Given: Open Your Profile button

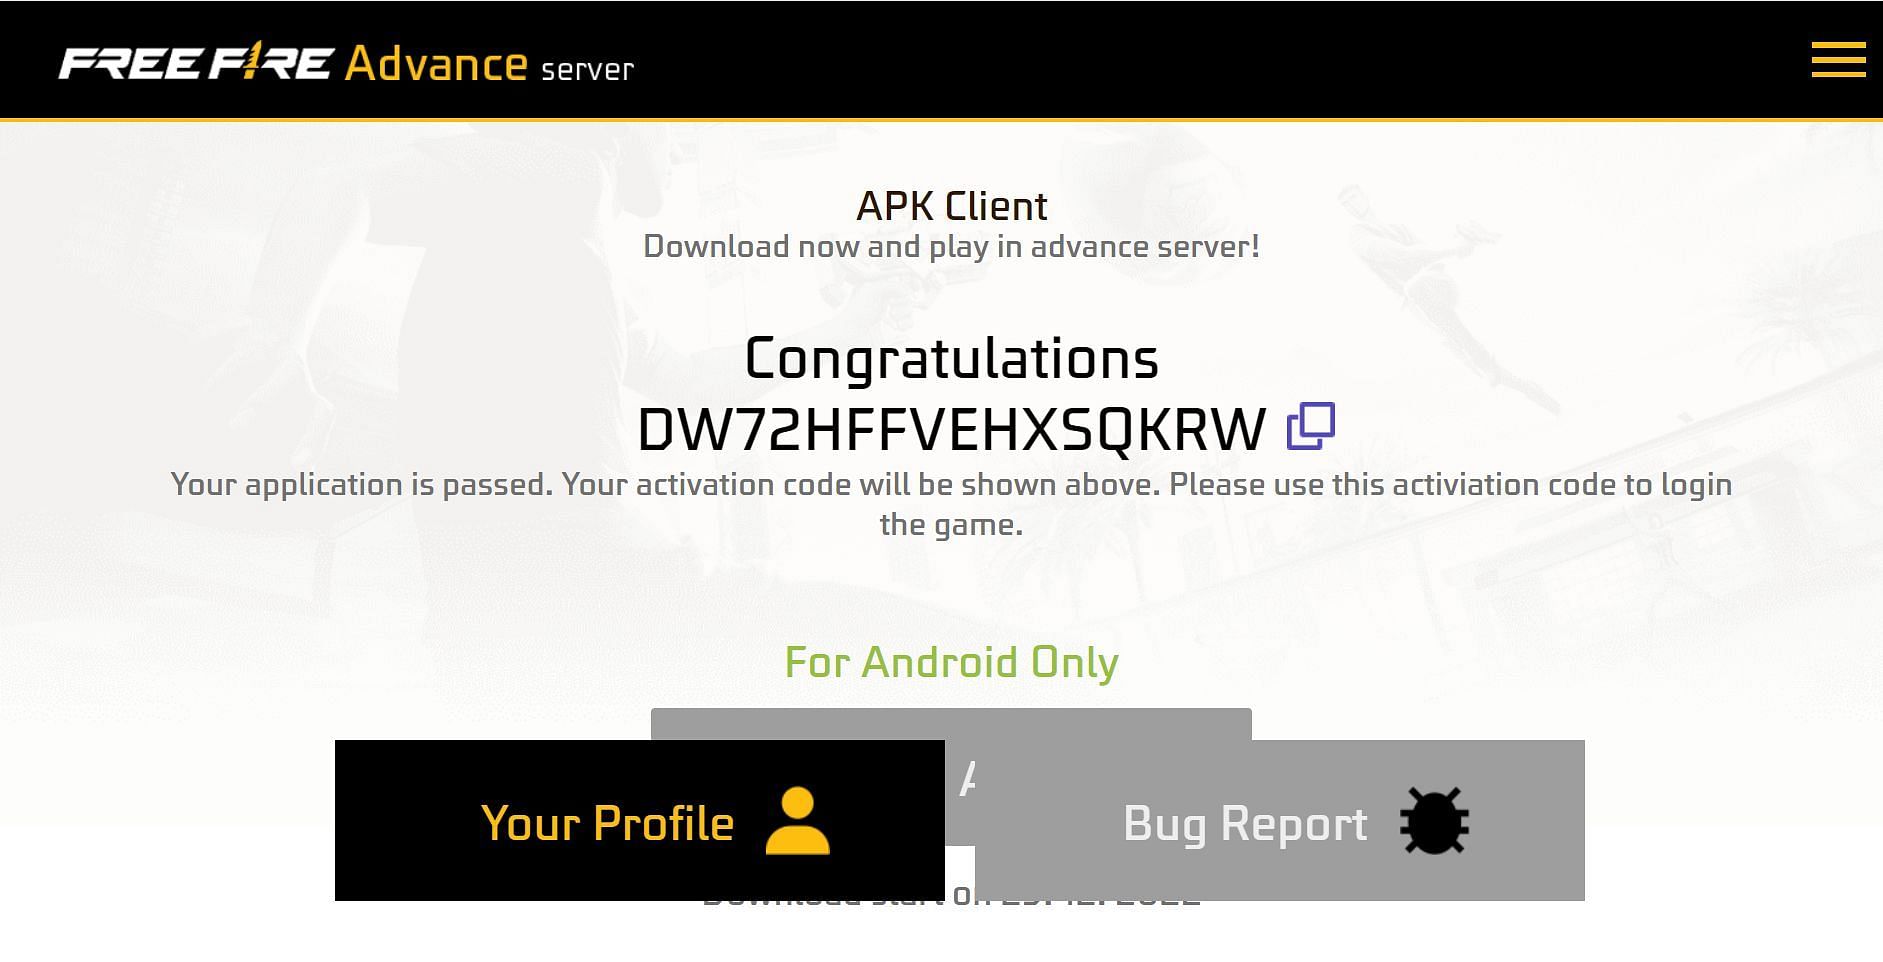Looking at the screenshot, I should [640, 820].
